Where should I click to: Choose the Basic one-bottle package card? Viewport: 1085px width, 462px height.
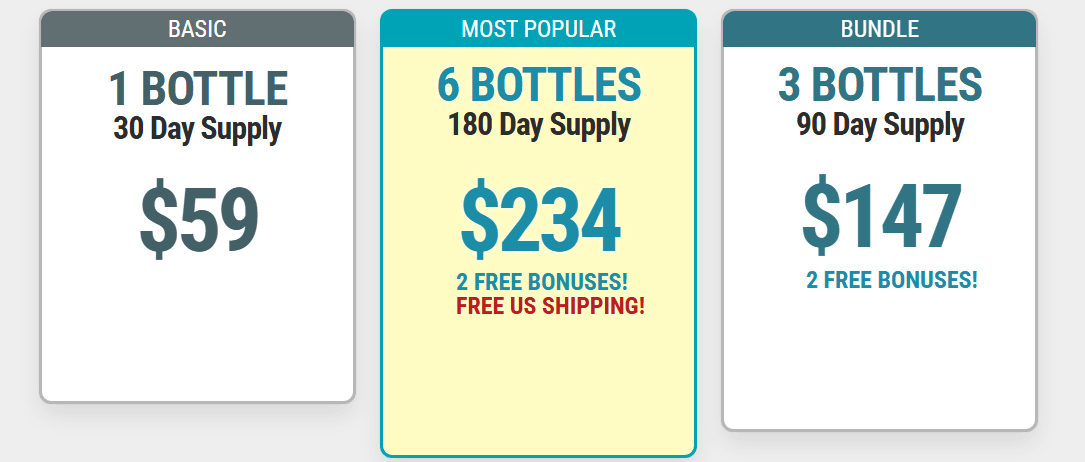click(x=197, y=206)
